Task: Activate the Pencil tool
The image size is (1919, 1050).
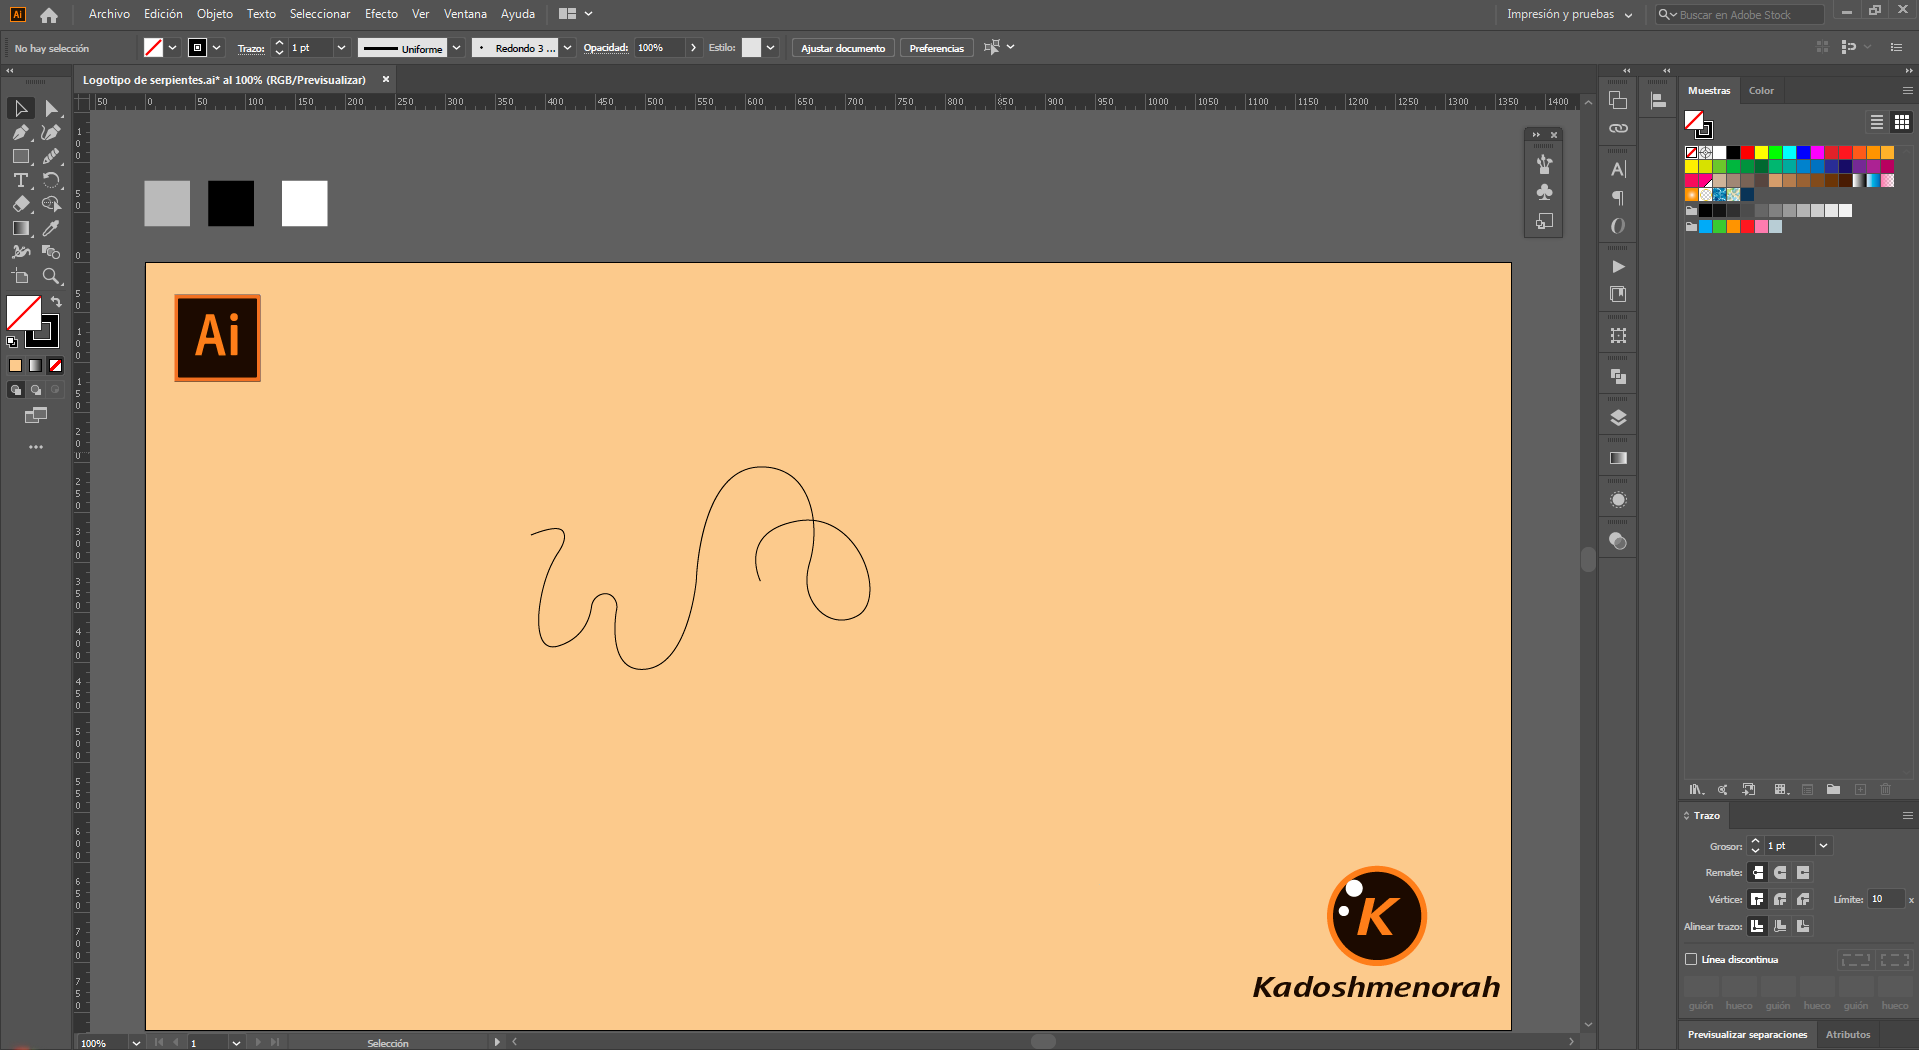Action: 51,156
